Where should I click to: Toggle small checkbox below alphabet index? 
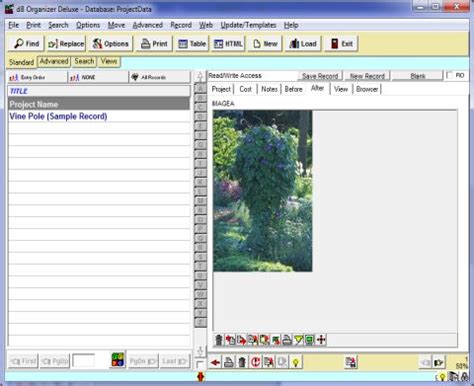pos(199,364)
